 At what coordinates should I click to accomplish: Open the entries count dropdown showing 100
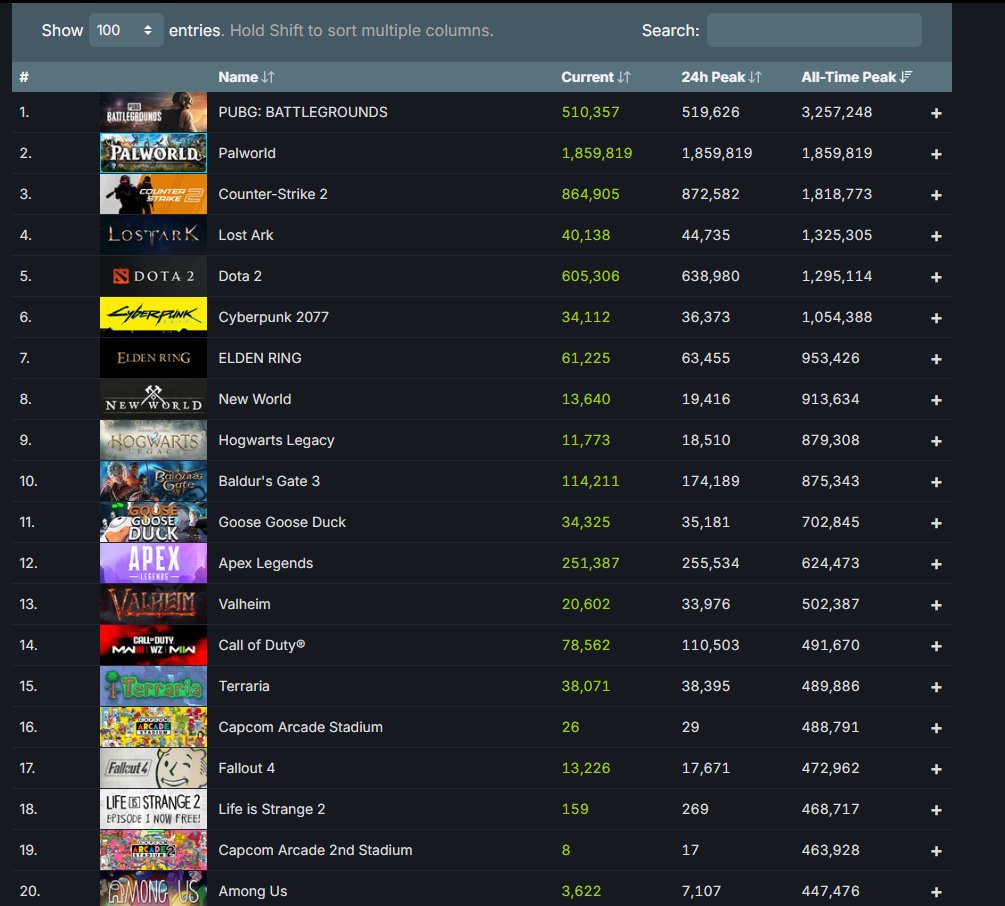[126, 30]
